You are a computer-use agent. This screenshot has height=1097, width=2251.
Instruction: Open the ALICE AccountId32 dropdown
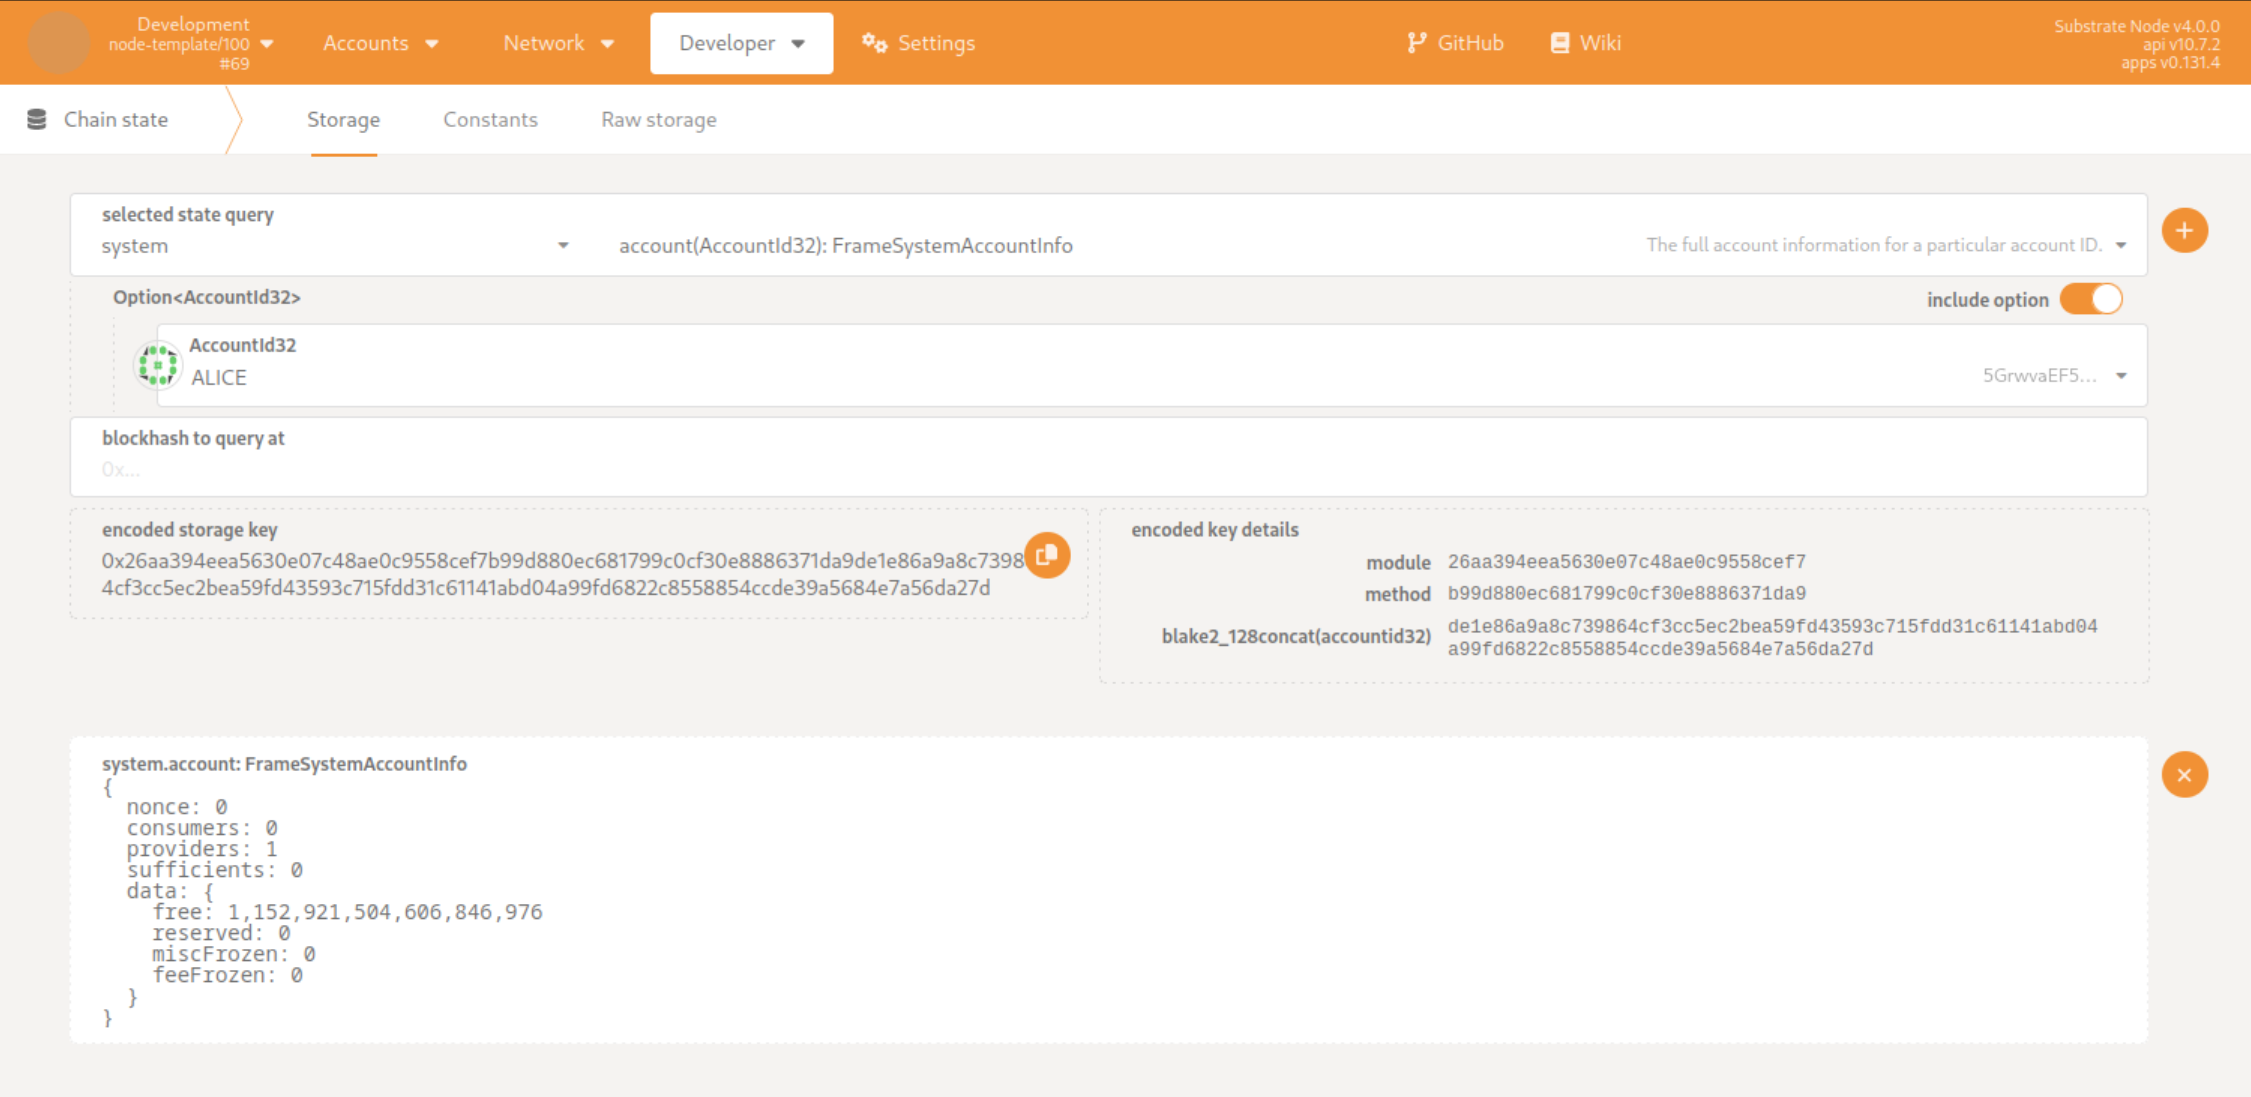tap(2121, 376)
